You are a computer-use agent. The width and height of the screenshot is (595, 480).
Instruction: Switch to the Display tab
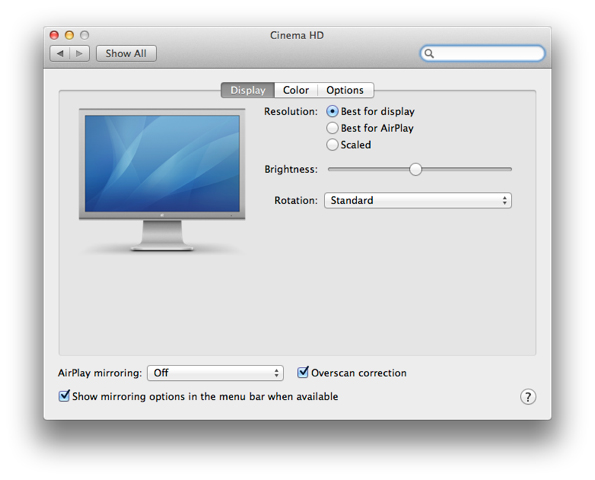(x=248, y=90)
